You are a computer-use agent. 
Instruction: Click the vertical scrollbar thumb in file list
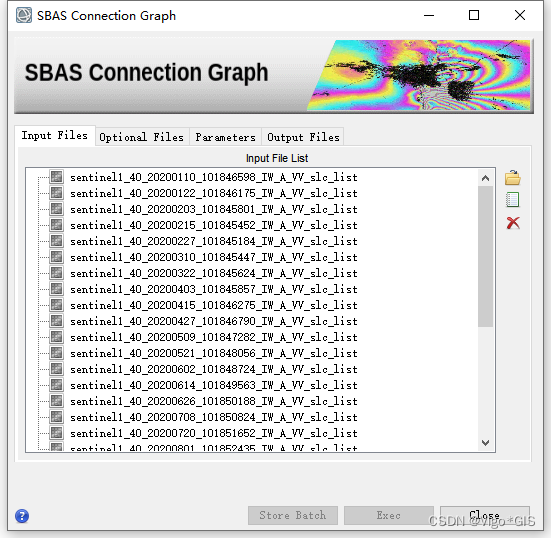[x=485, y=257]
